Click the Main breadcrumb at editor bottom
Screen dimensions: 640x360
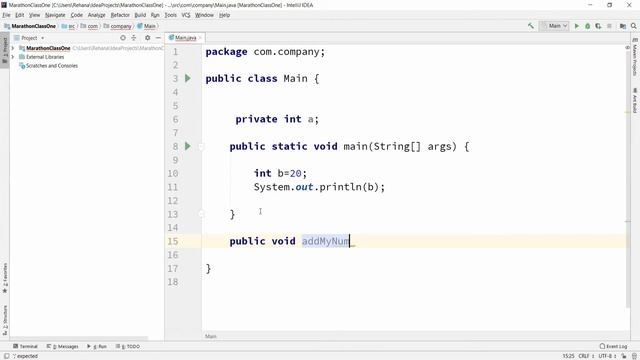tap(211, 336)
